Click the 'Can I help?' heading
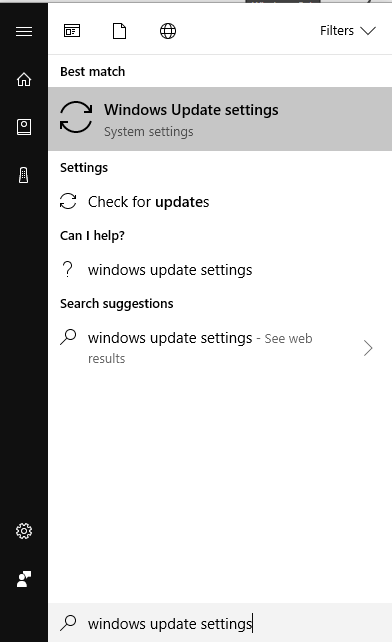Image resolution: width=392 pixels, height=642 pixels. tap(92, 235)
